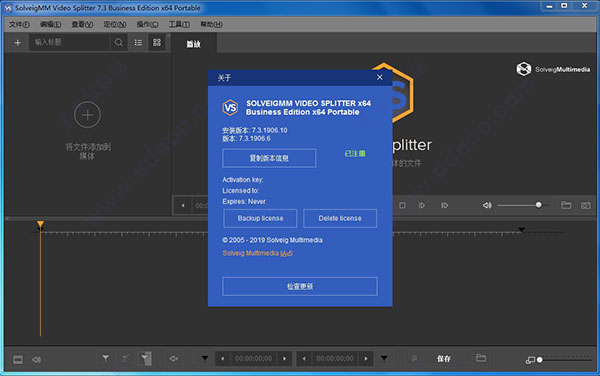Viewport: 600px width, 376px height.
Task: Open output folder icon beside 保存
Action: pos(481,358)
